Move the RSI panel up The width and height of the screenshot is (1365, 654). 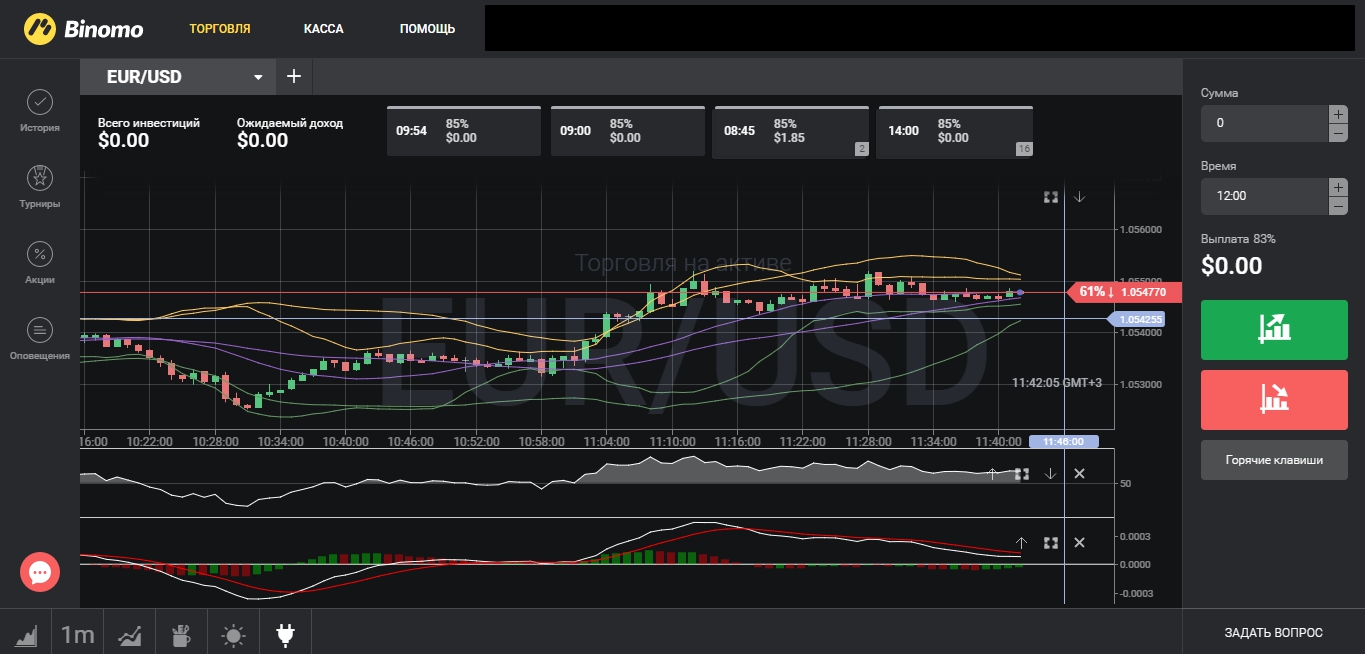992,473
